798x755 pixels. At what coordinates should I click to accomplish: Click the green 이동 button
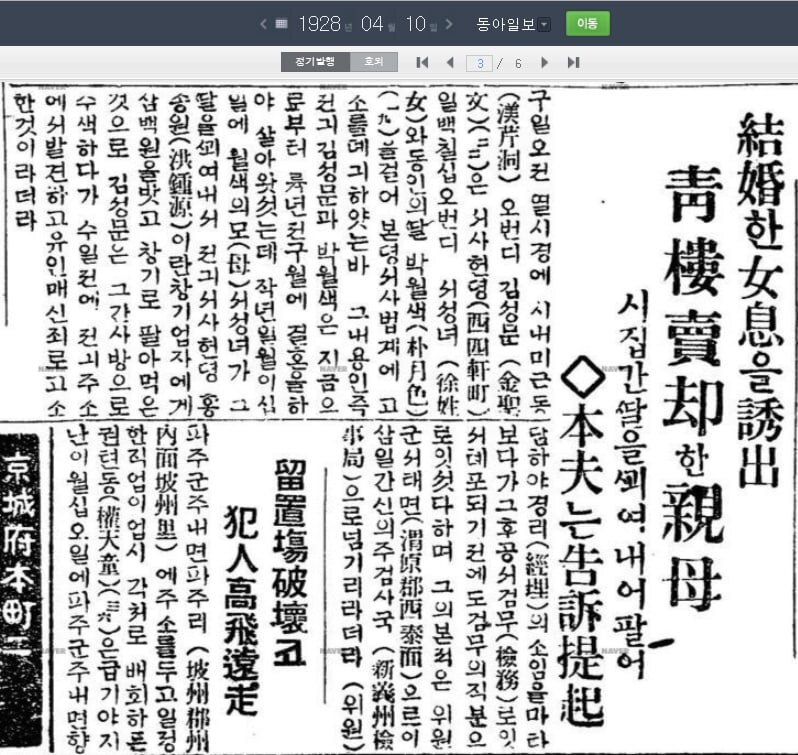coord(587,23)
